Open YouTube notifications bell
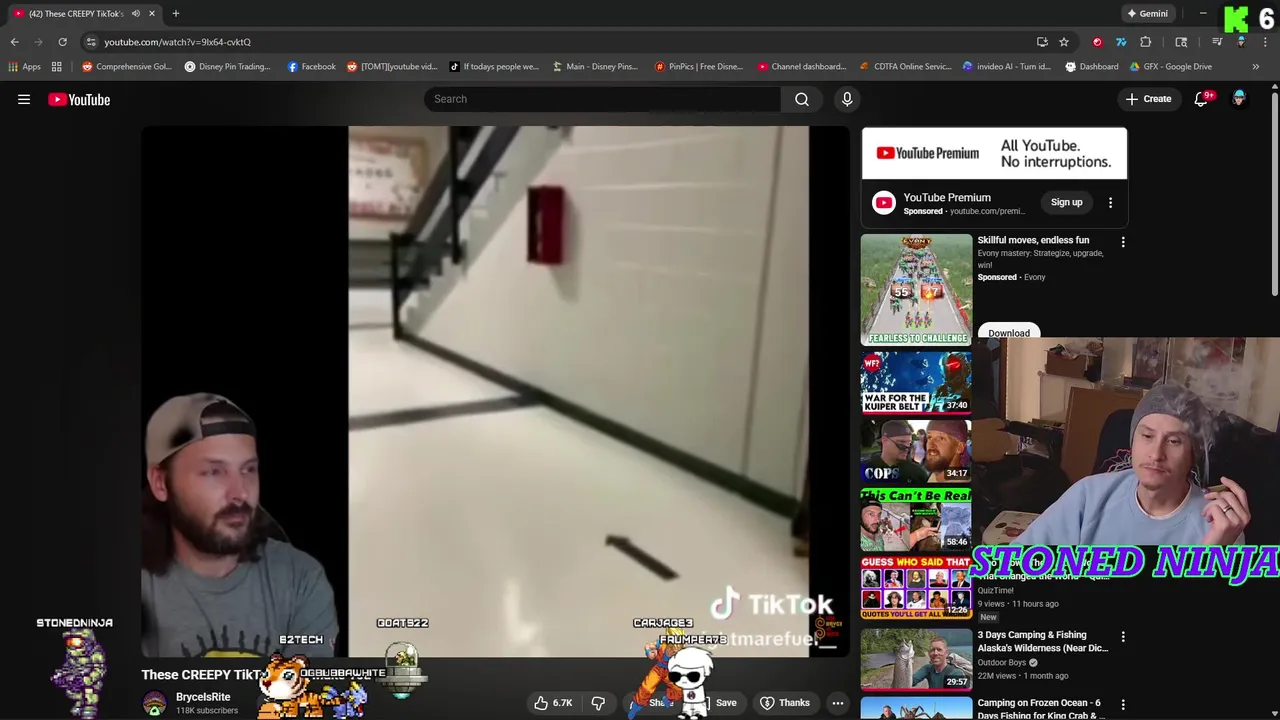 coord(1202,99)
